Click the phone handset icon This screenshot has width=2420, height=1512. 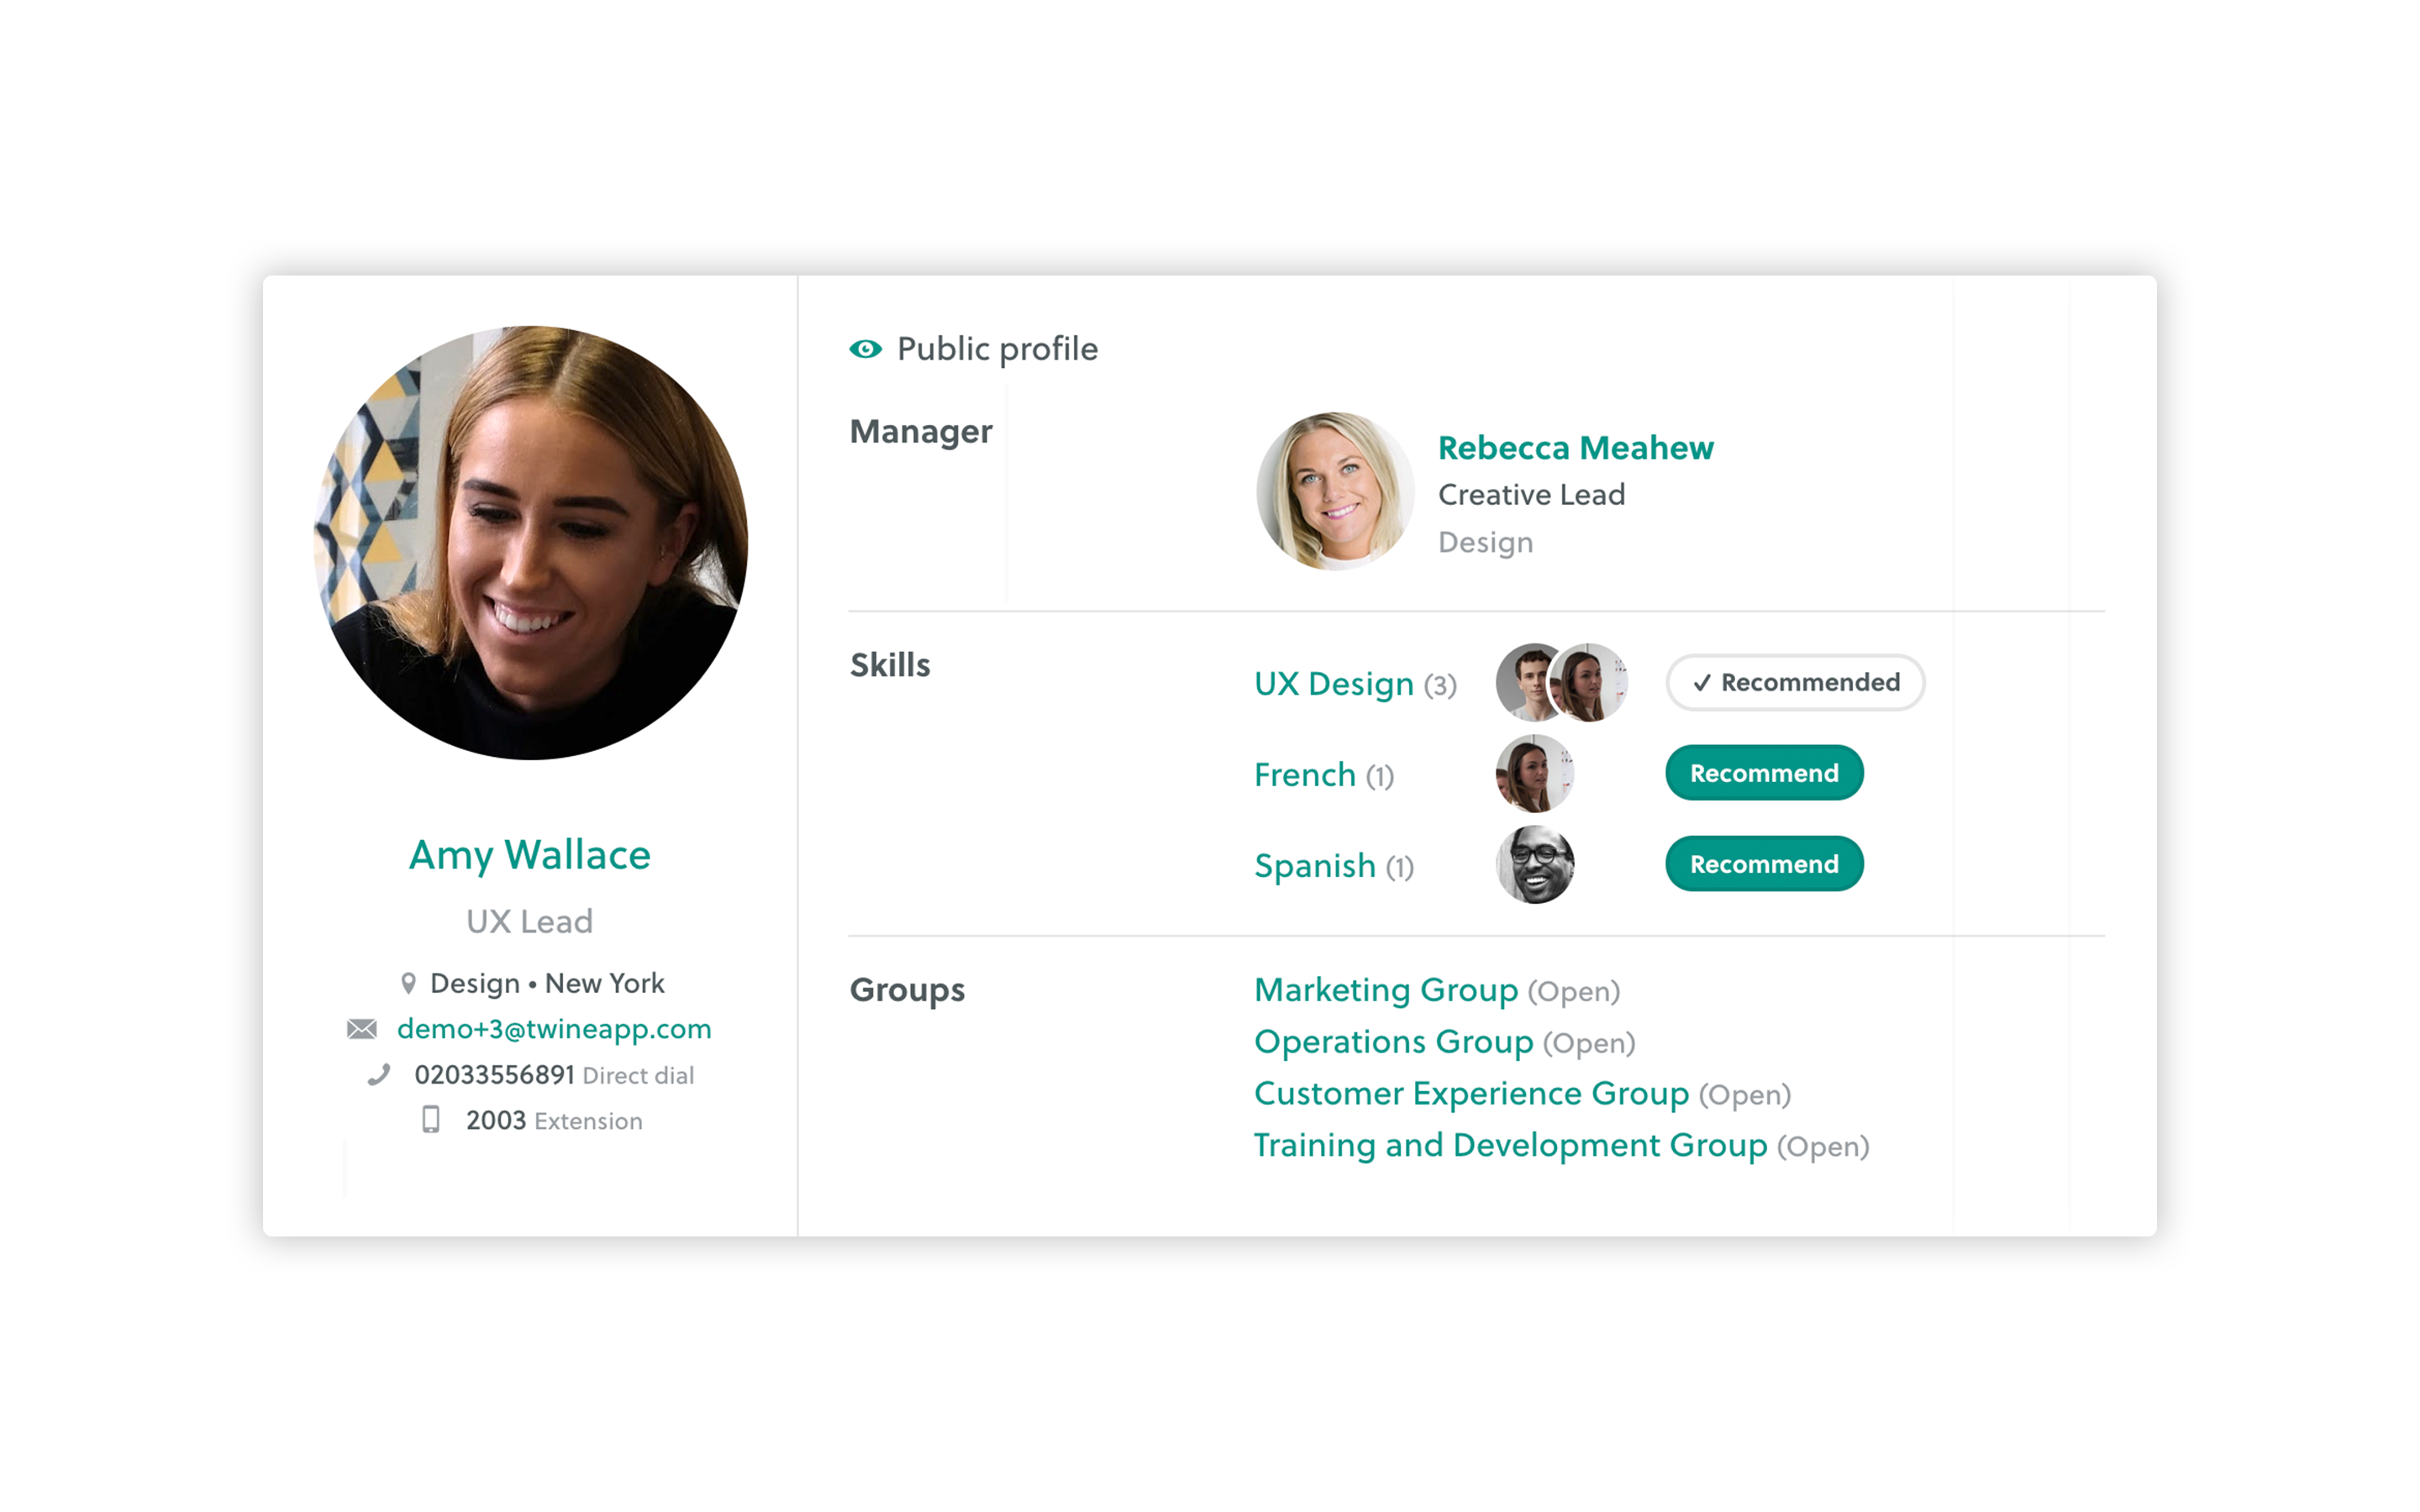pyautogui.click(x=378, y=1075)
